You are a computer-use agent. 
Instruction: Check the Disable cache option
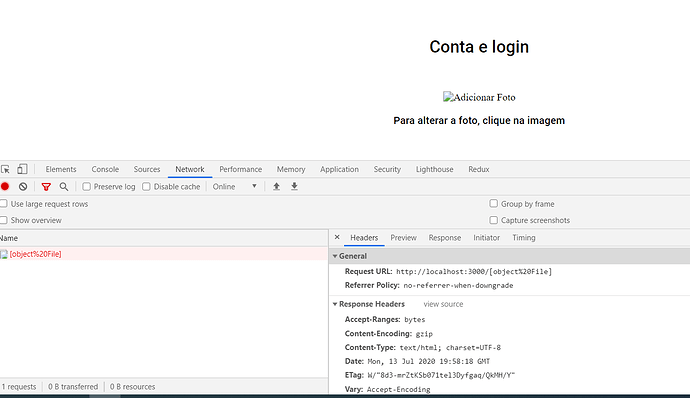tap(146, 187)
